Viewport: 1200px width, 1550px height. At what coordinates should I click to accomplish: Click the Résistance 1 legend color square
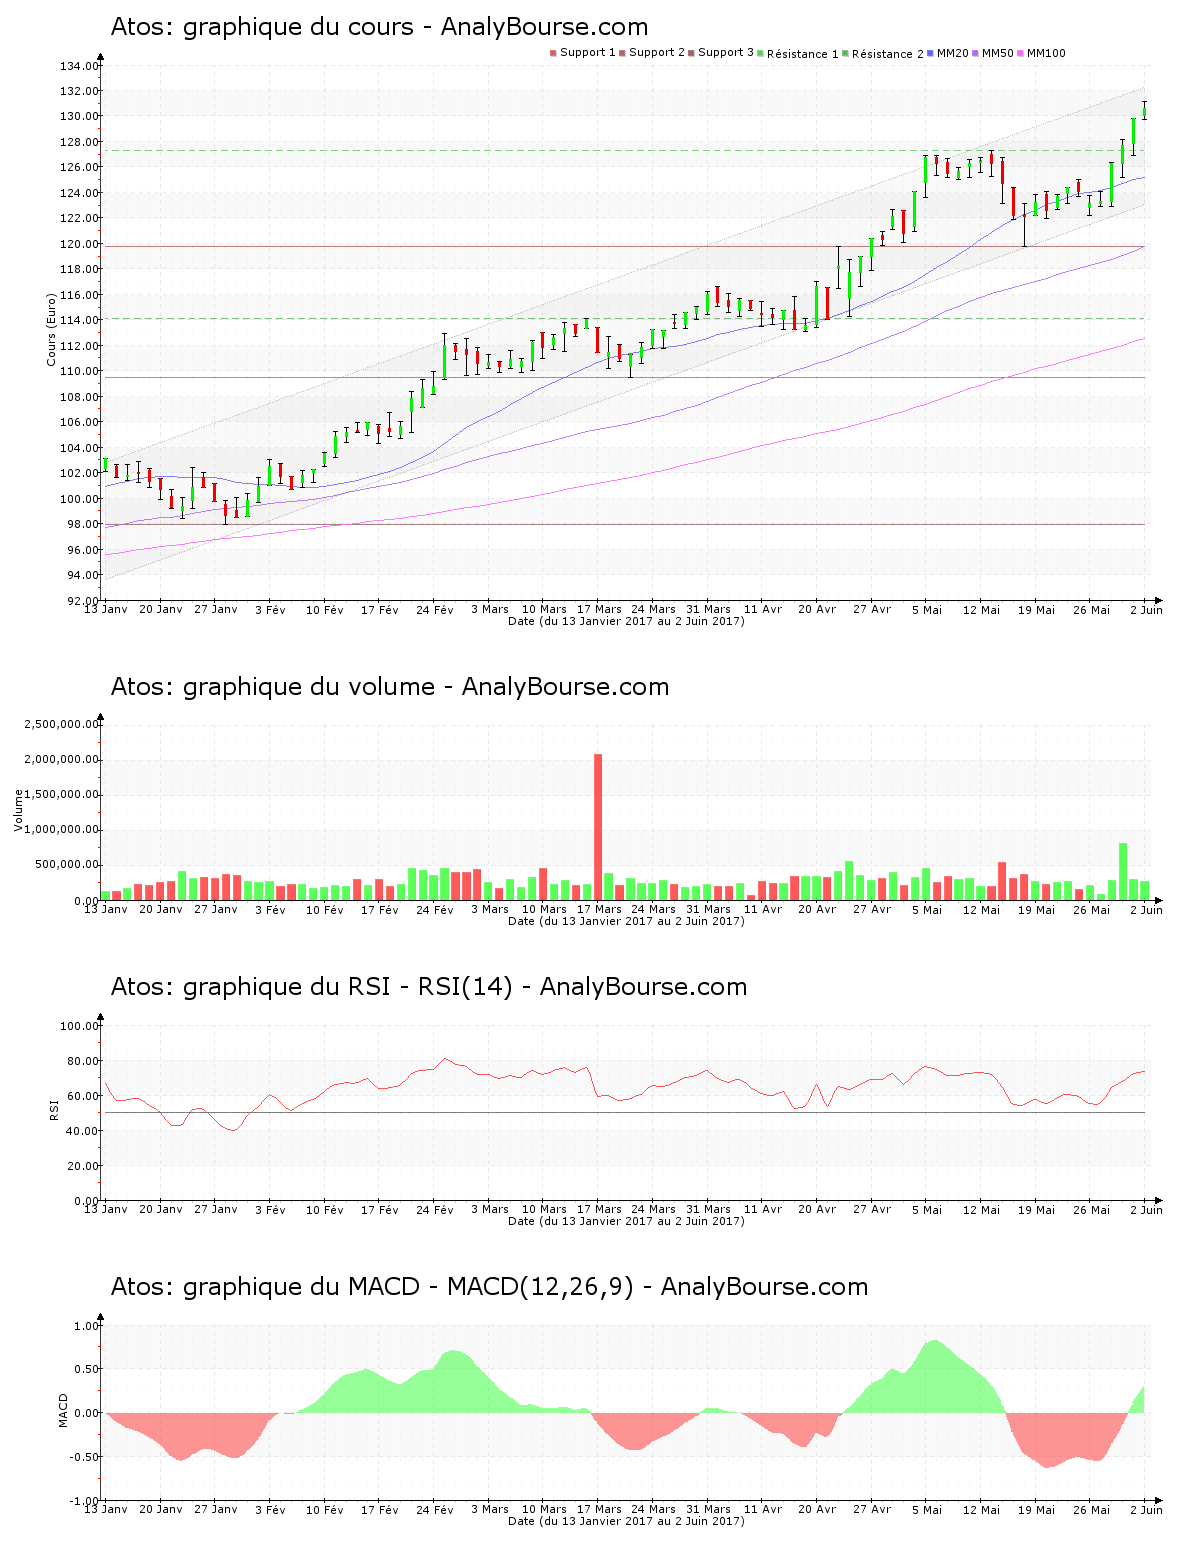coord(761,53)
